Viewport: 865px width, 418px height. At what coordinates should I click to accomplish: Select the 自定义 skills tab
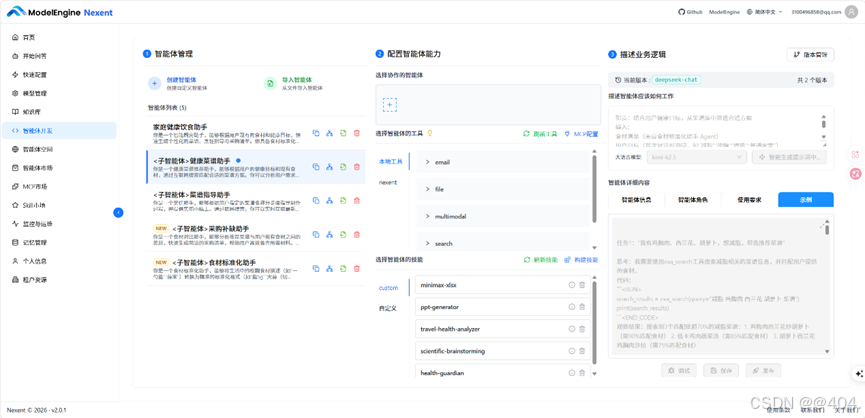(x=388, y=308)
